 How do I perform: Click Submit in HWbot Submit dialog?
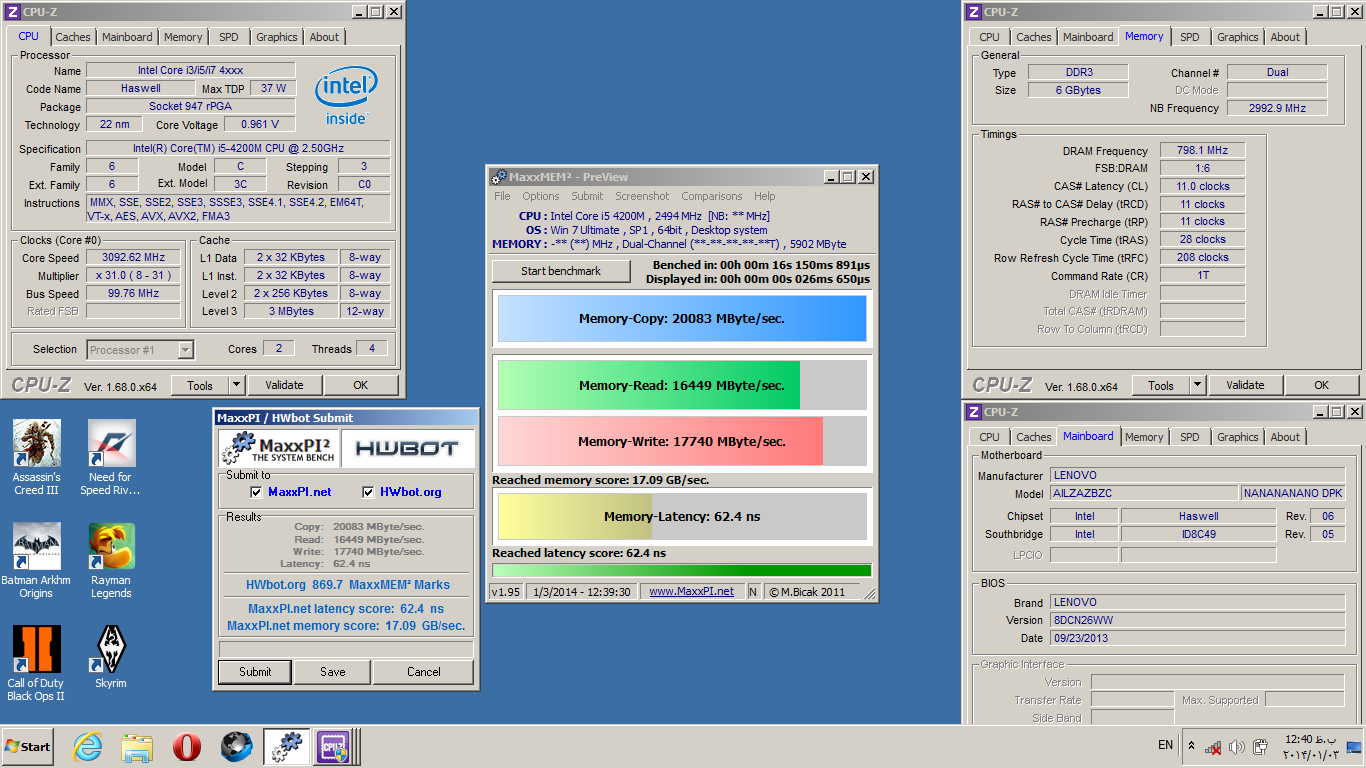pyautogui.click(x=255, y=672)
